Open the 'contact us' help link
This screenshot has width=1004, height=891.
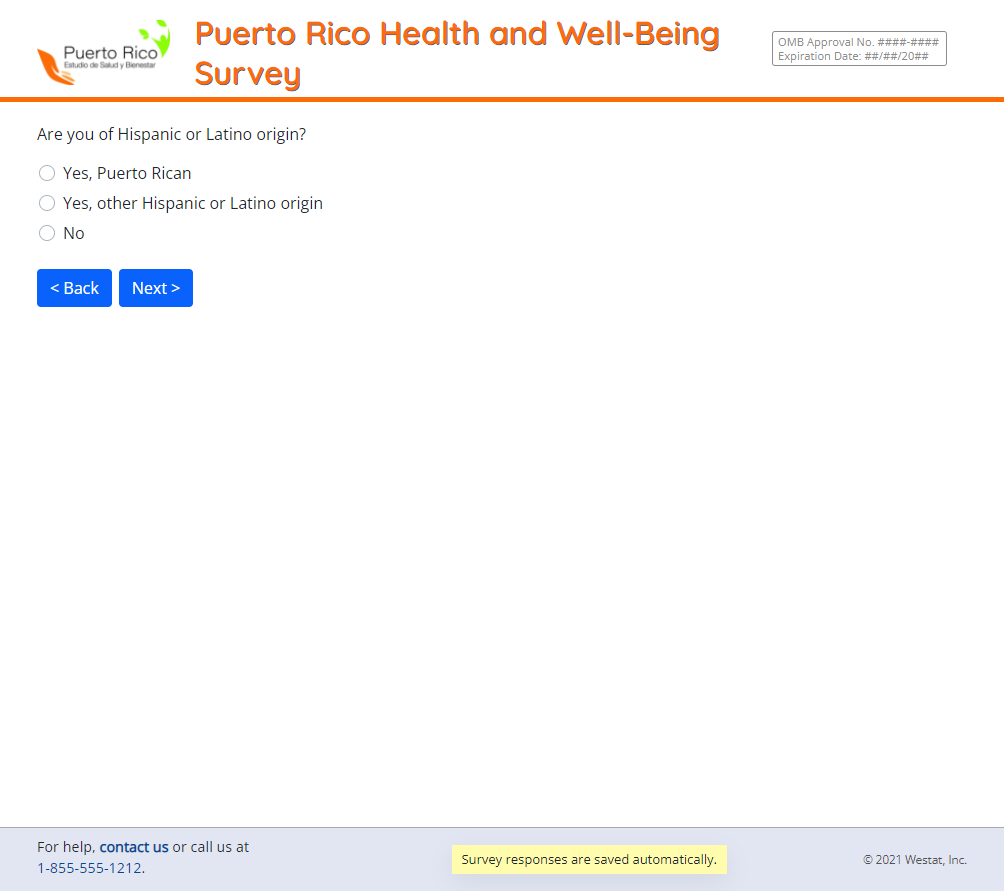point(134,847)
